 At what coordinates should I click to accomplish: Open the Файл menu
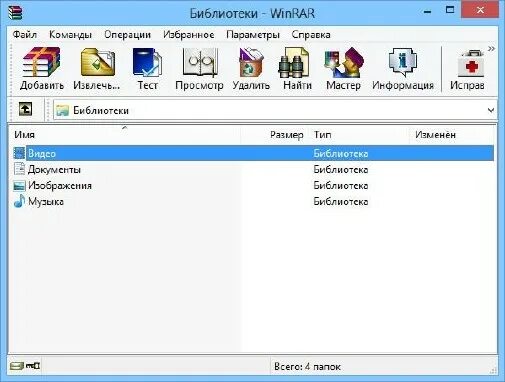(24, 35)
